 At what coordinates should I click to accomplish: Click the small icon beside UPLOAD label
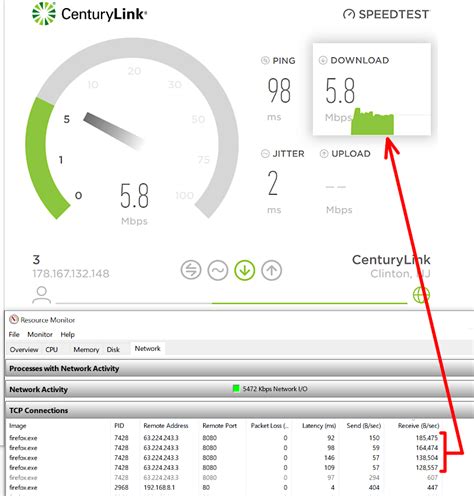click(324, 154)
